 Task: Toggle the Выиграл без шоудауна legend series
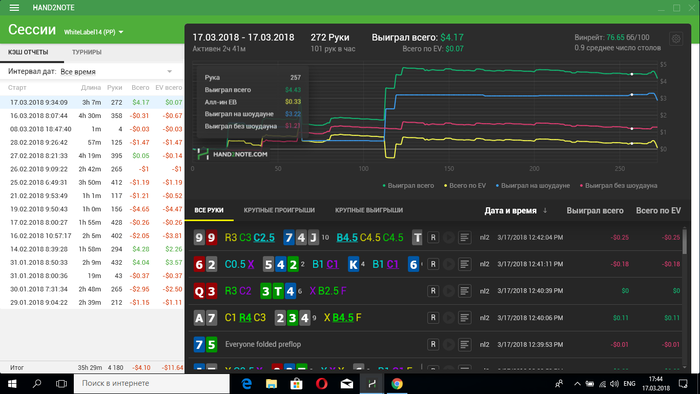[x=618, y=186]
